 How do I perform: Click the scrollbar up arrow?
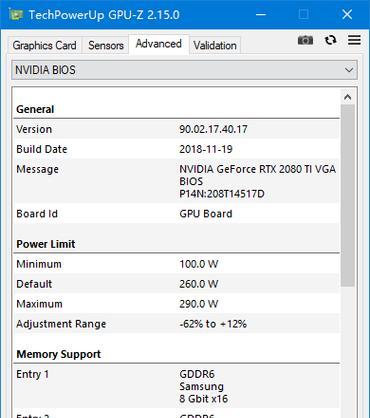point(348,97)
